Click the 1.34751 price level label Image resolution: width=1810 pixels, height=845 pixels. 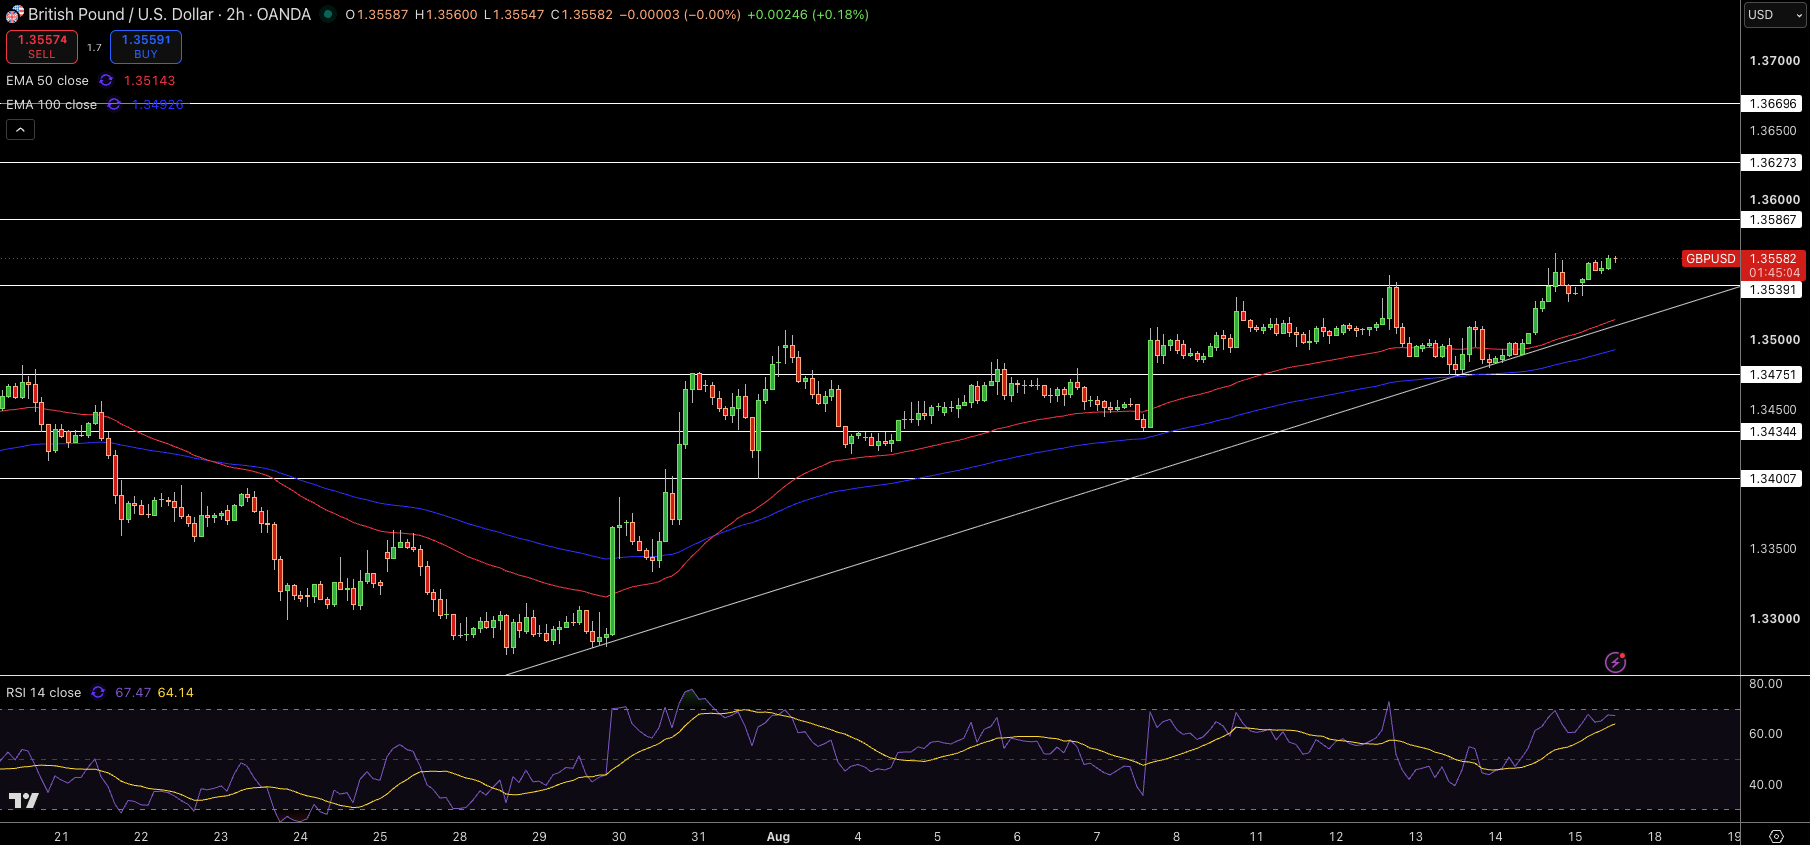(x=1773, y=375)
